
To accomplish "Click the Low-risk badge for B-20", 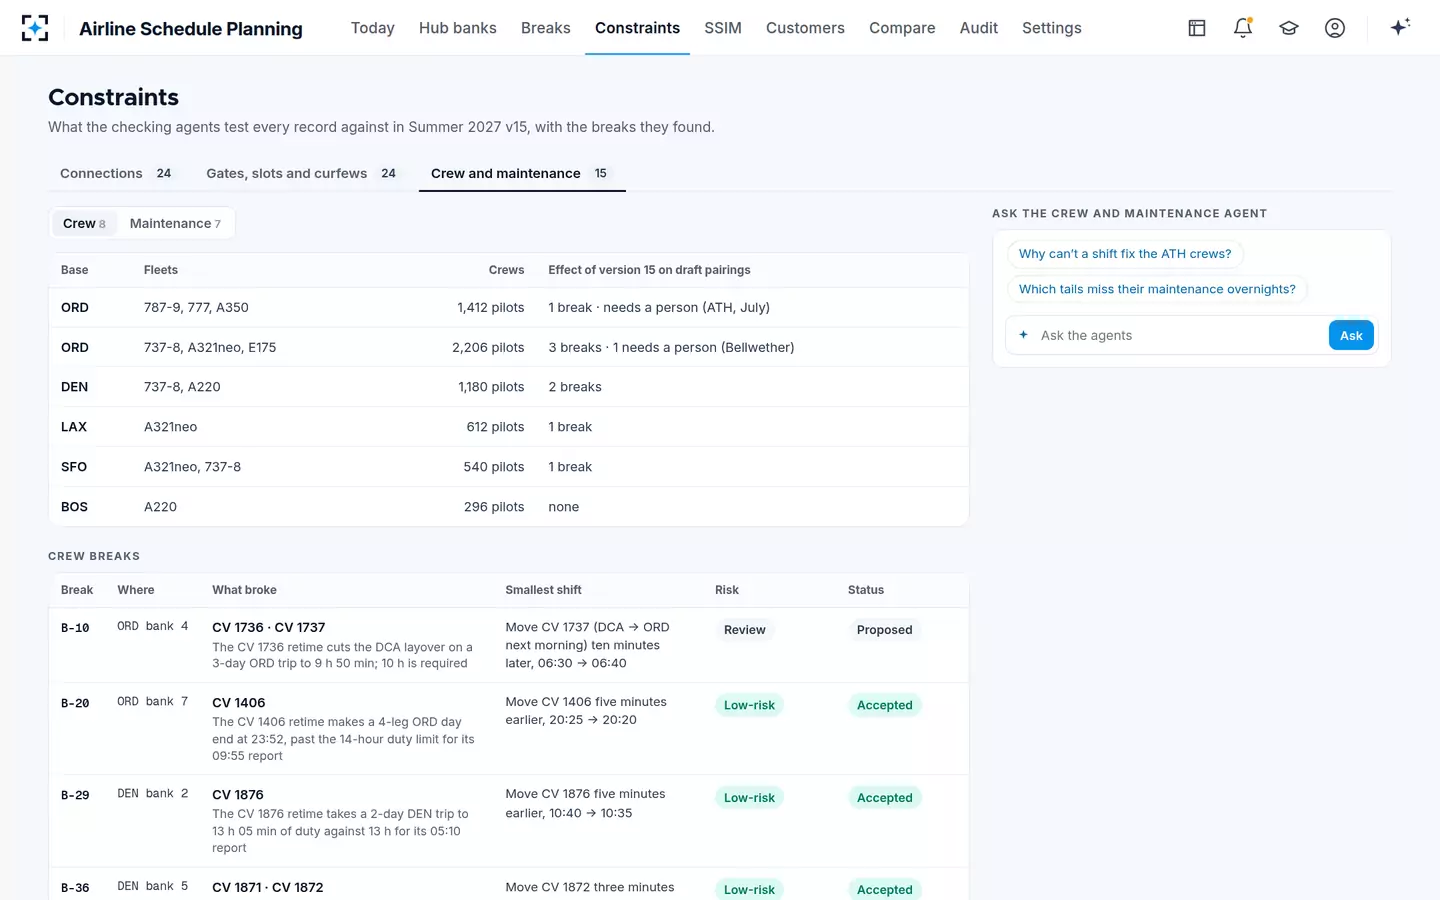I will [749, 705].
